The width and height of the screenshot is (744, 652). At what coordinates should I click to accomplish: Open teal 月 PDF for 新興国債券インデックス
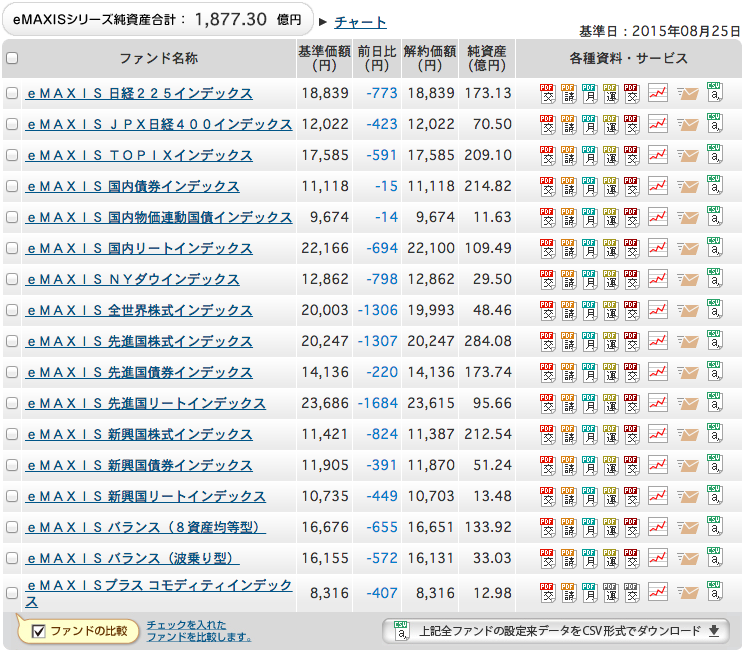coord(589,466)
